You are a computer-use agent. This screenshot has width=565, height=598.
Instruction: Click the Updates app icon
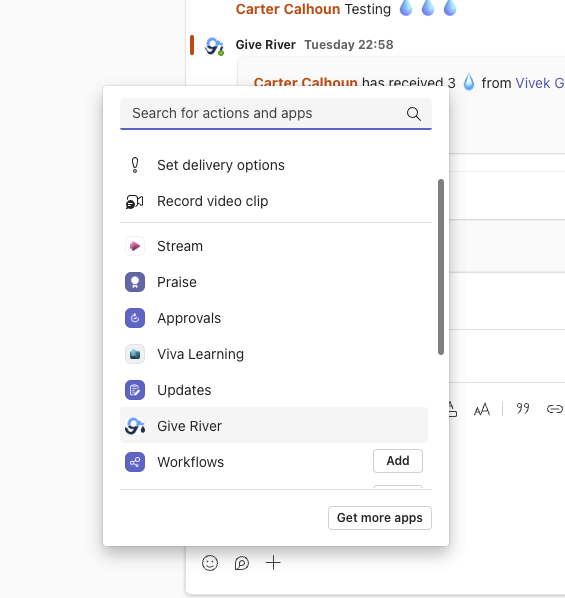point(135,390)
